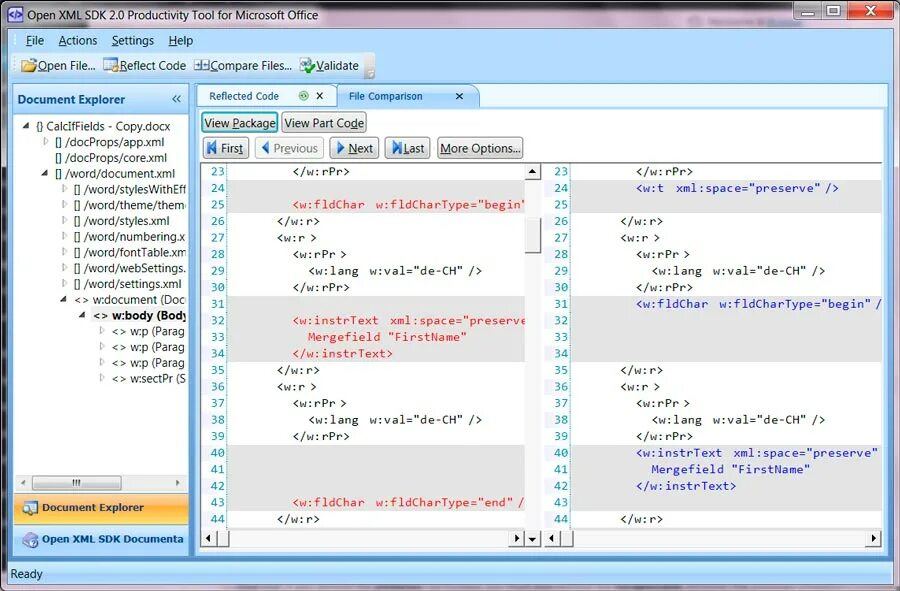The width and height of the screenshot is (900, 591).
Task: Click the left code pane vertical scrollbar thumb
Action: click(x=533, y=235)
